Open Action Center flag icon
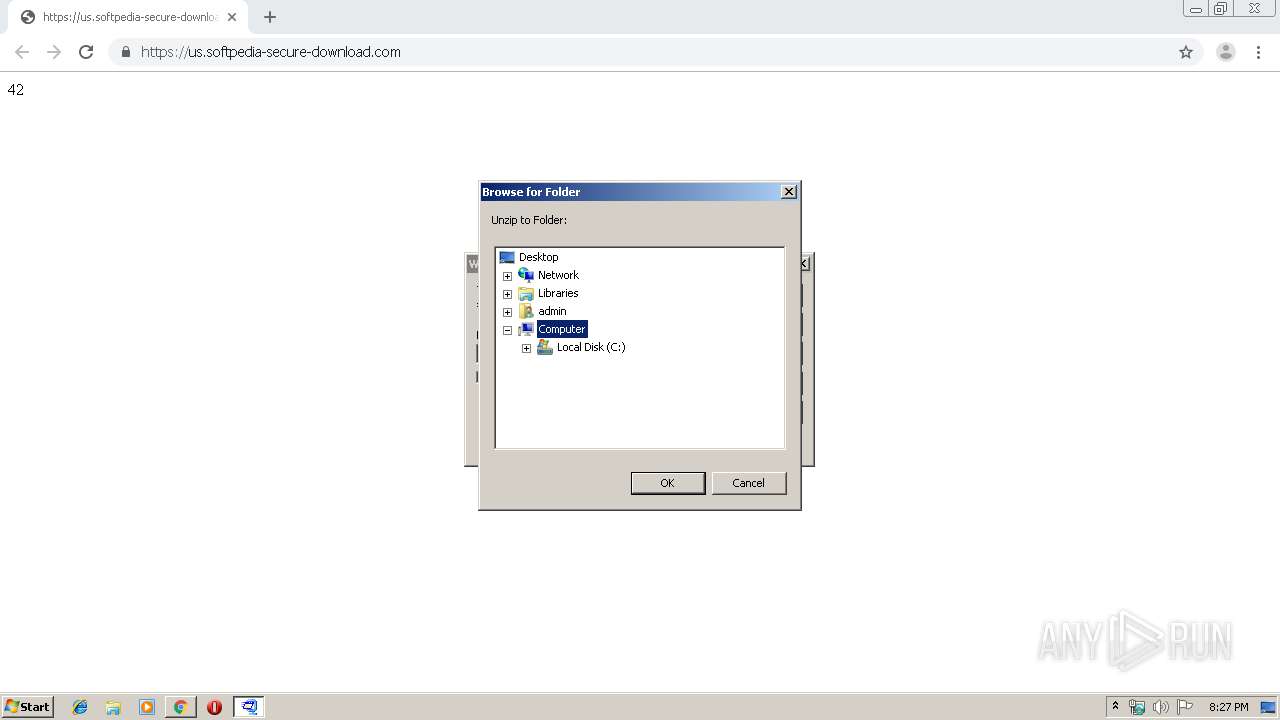 click(x=1185, y=707)
